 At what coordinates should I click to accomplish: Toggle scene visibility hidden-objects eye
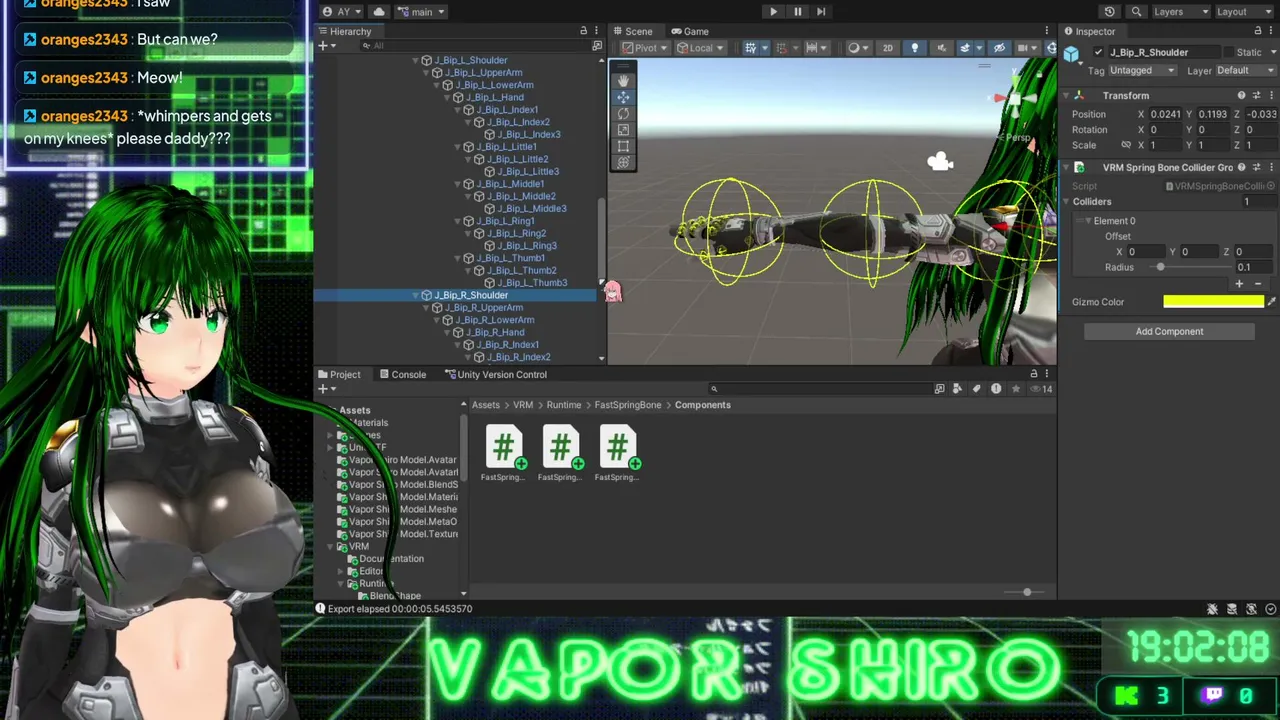click(x=999, y=48)
